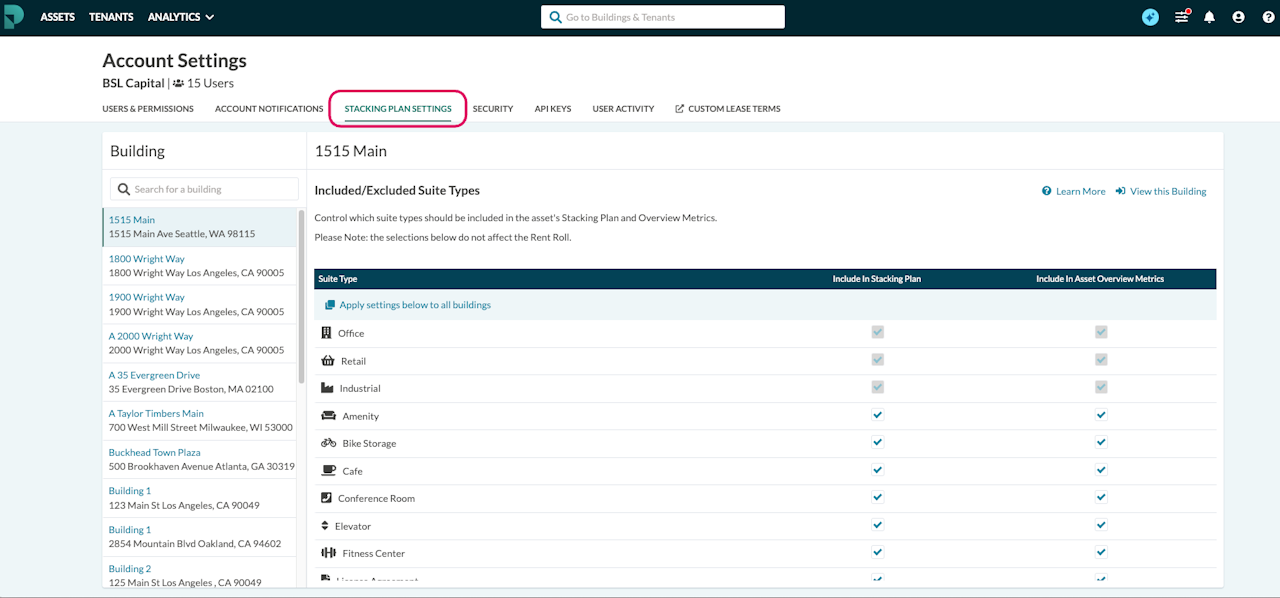Open the AI sparkle assistant icon

tap(1150, 17)
